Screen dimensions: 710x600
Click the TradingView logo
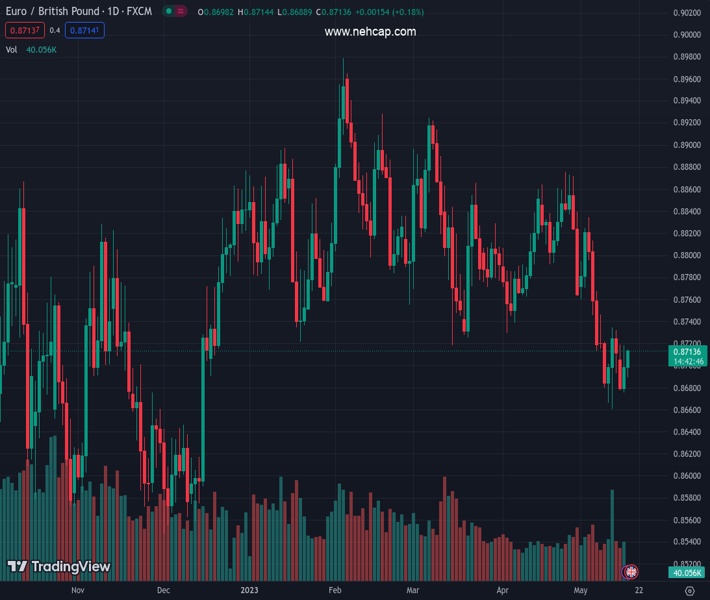58,567
